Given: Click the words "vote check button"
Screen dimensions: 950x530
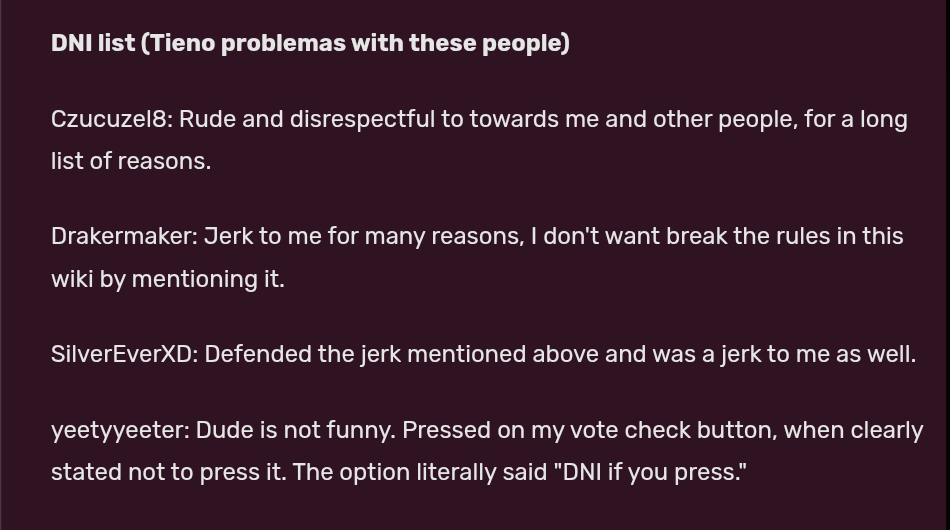Looking at the screenshot, I should click(x=684, y=430).
